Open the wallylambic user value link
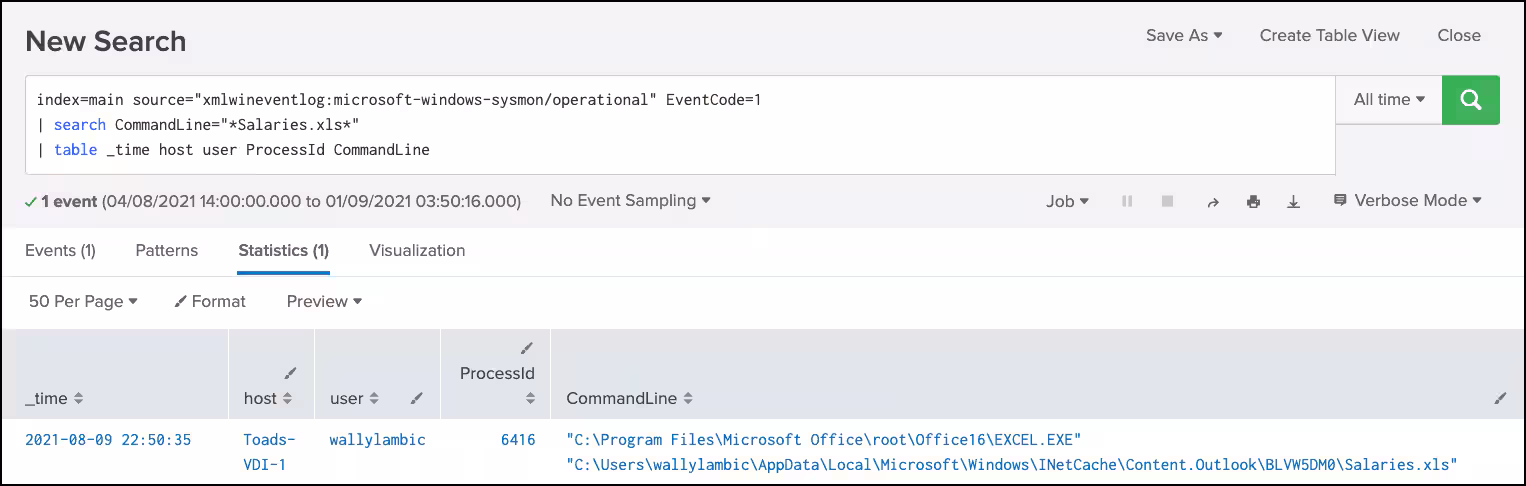 click(377, 439)
